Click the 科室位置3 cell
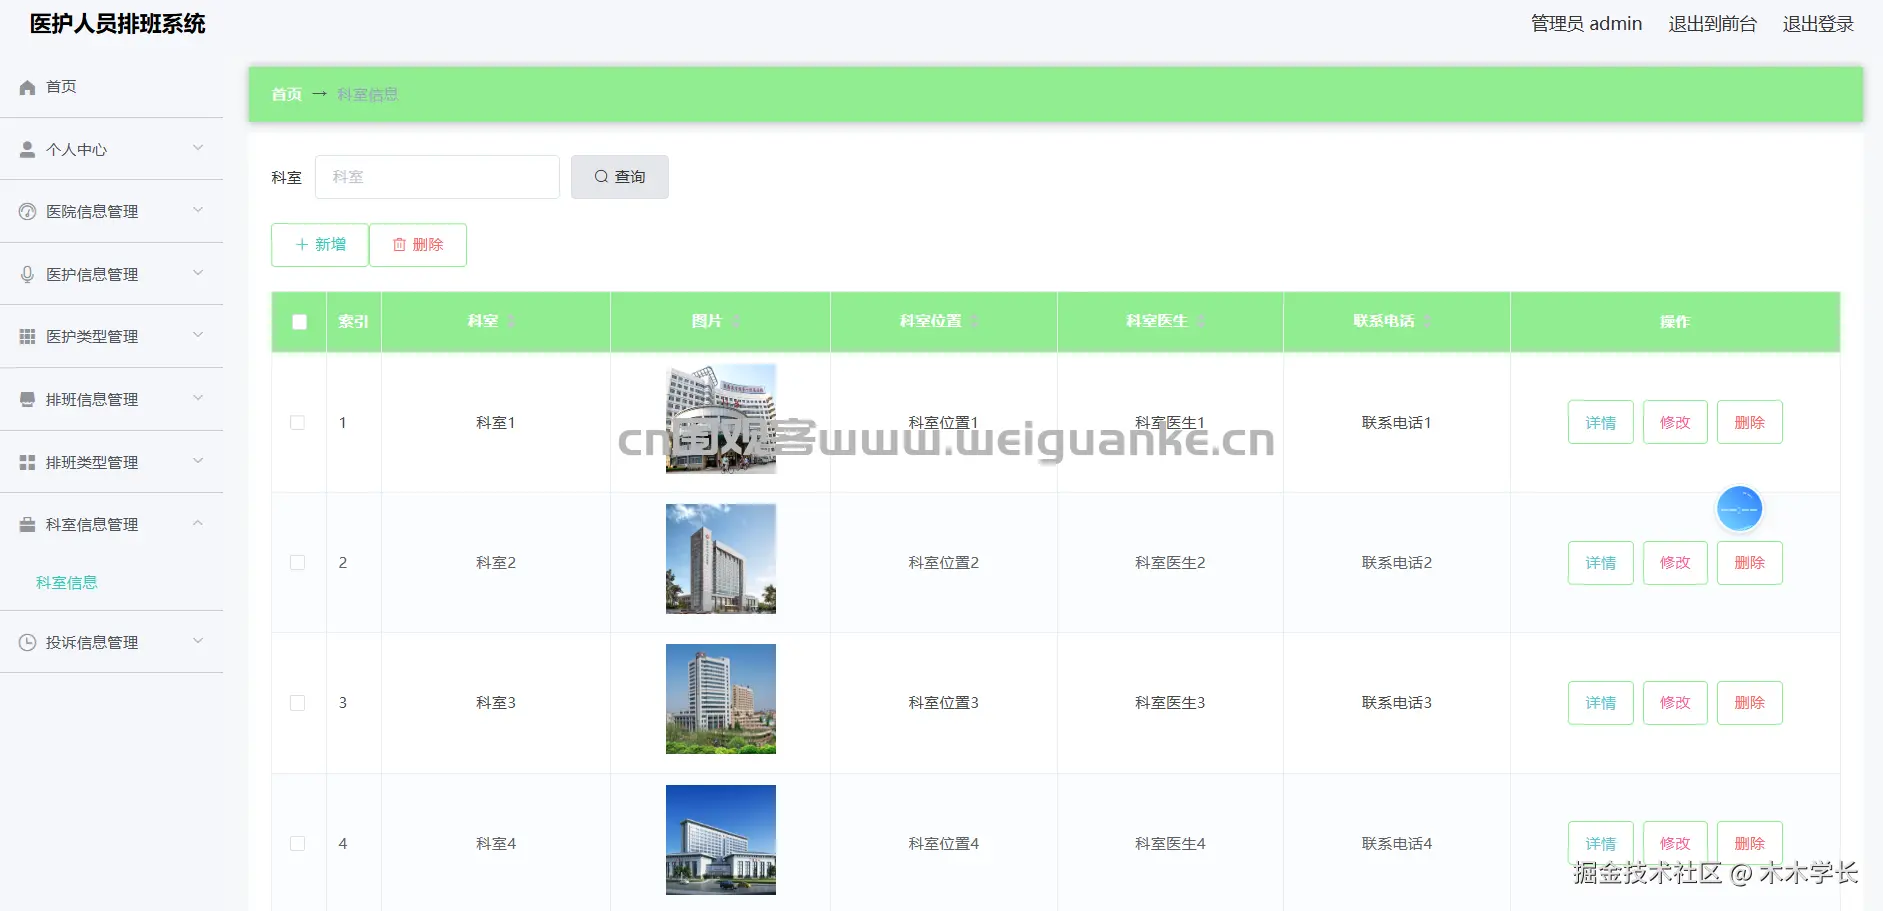The width and height of the screenshot is (1883, 911). [x=944, y=703]
